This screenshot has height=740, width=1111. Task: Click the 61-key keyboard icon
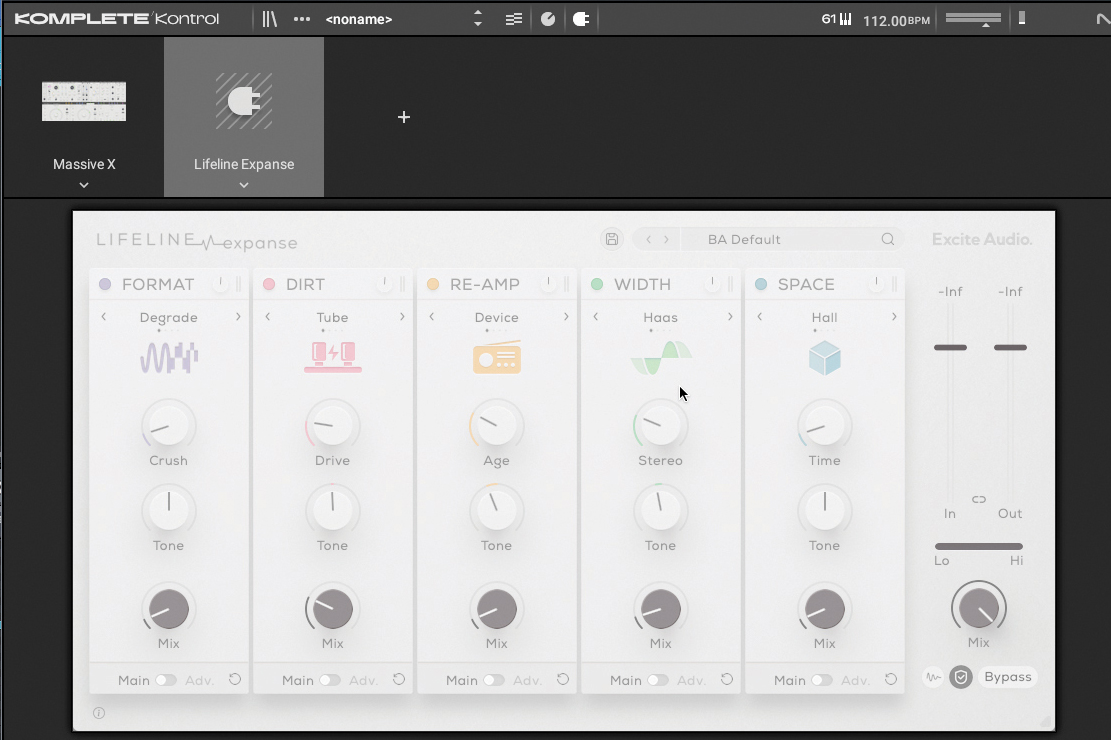[x=836, y=19]
